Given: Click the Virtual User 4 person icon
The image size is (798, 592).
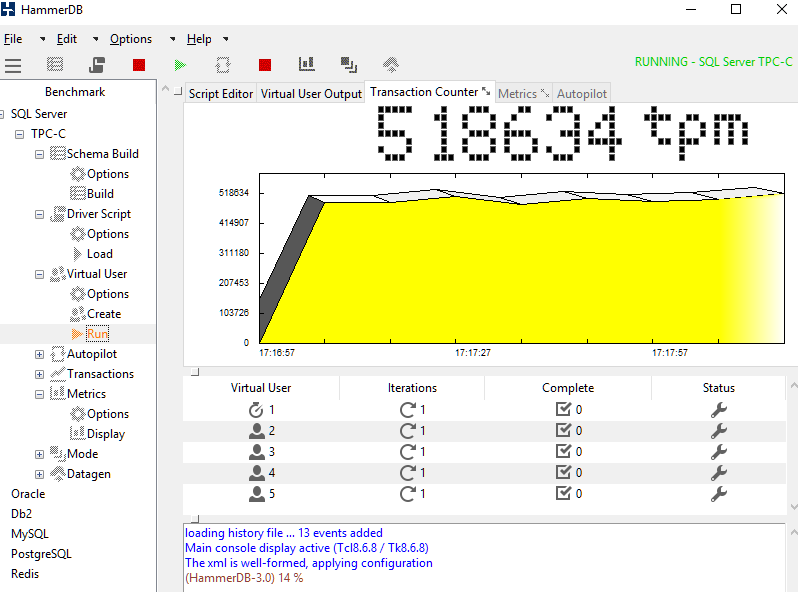Looking at the screenshot, I should pyautogui.click(x=256, y=473).
